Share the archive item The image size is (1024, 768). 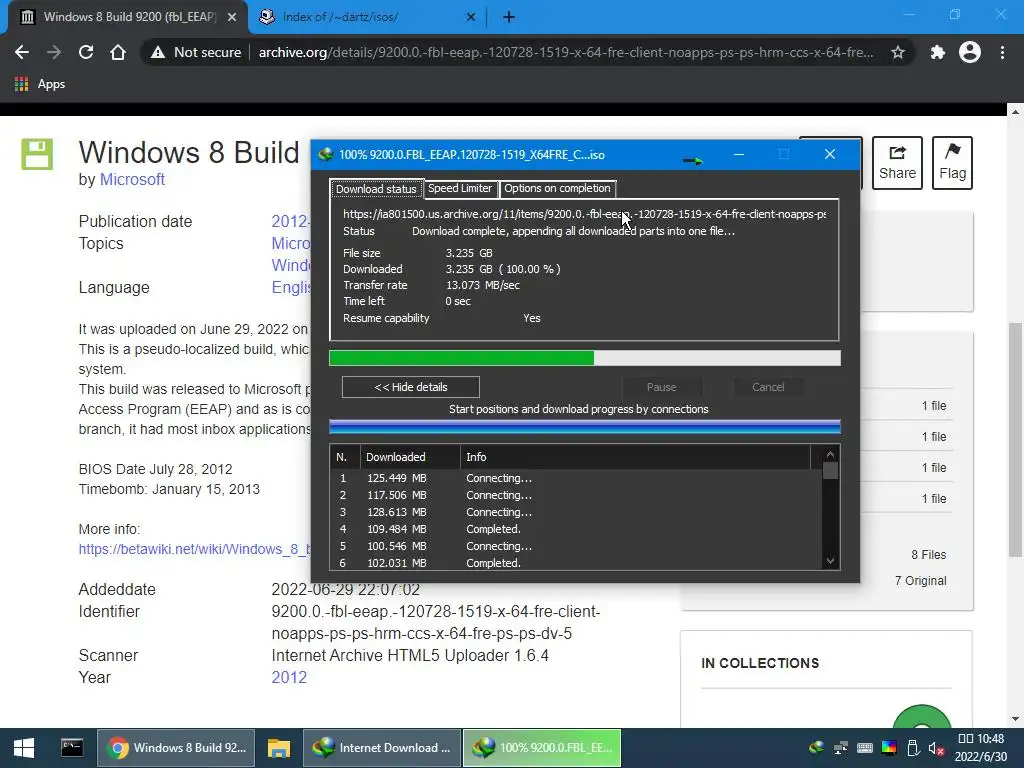click(x=897, y=163)
